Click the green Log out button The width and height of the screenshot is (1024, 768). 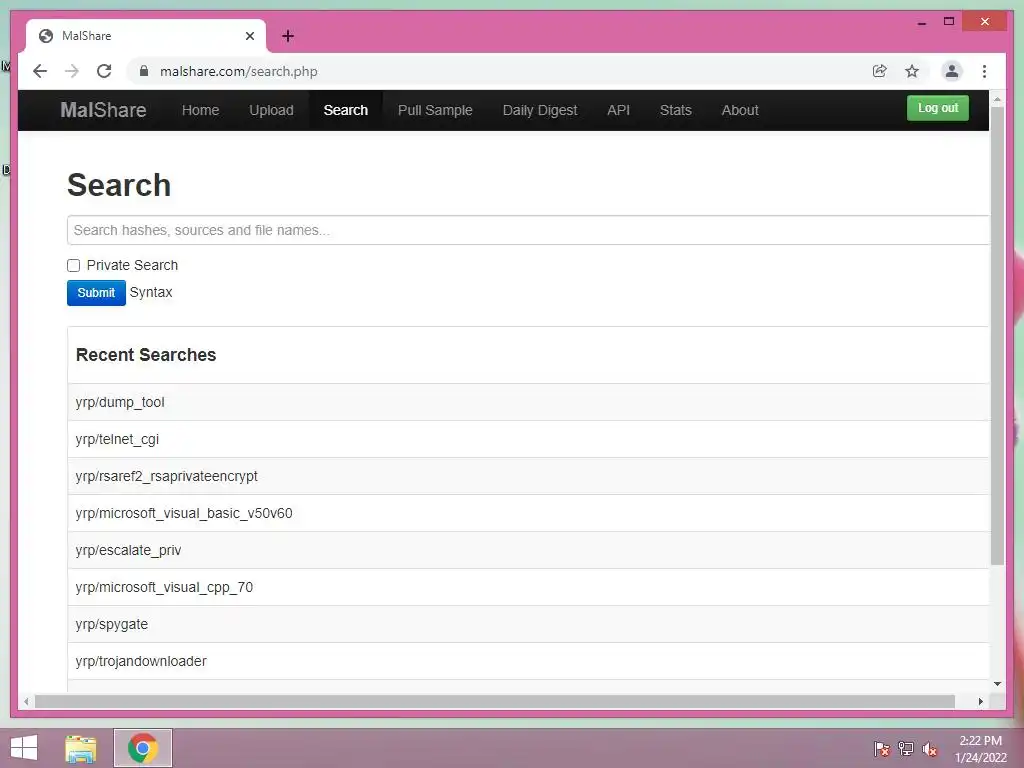938,108
